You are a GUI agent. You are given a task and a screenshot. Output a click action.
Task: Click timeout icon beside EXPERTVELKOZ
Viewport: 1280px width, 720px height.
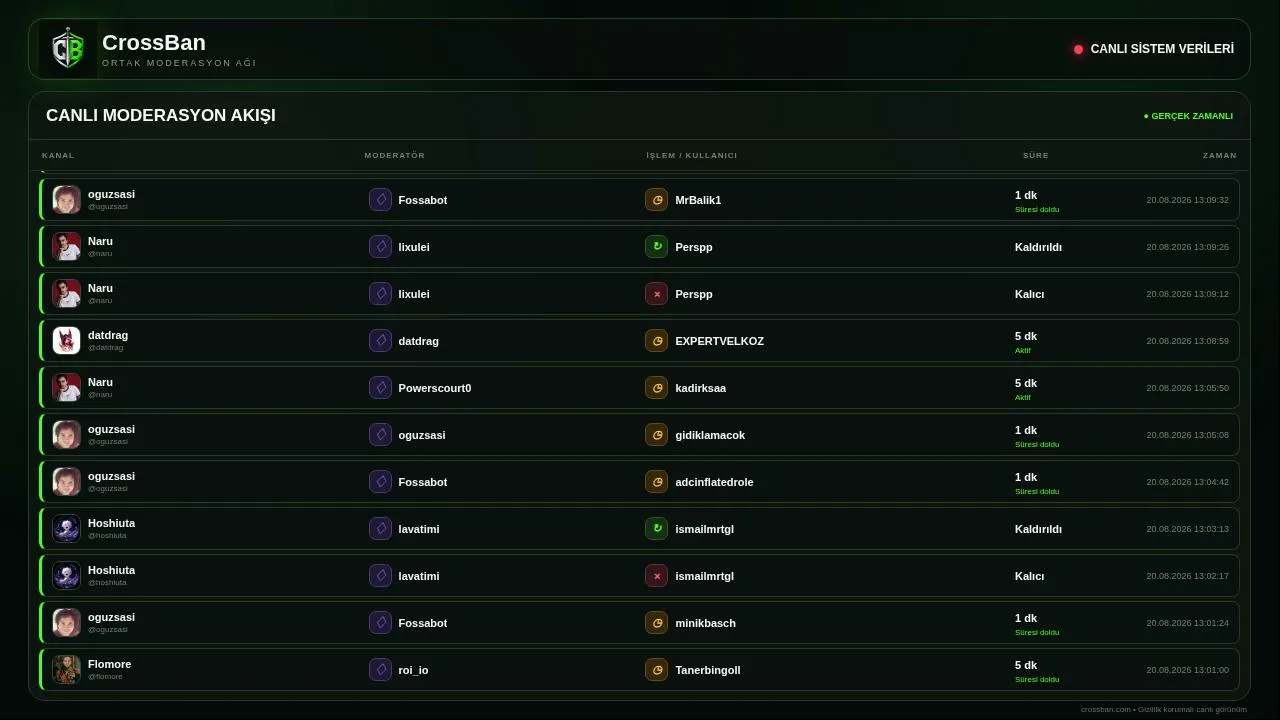(x=656, y=341)
